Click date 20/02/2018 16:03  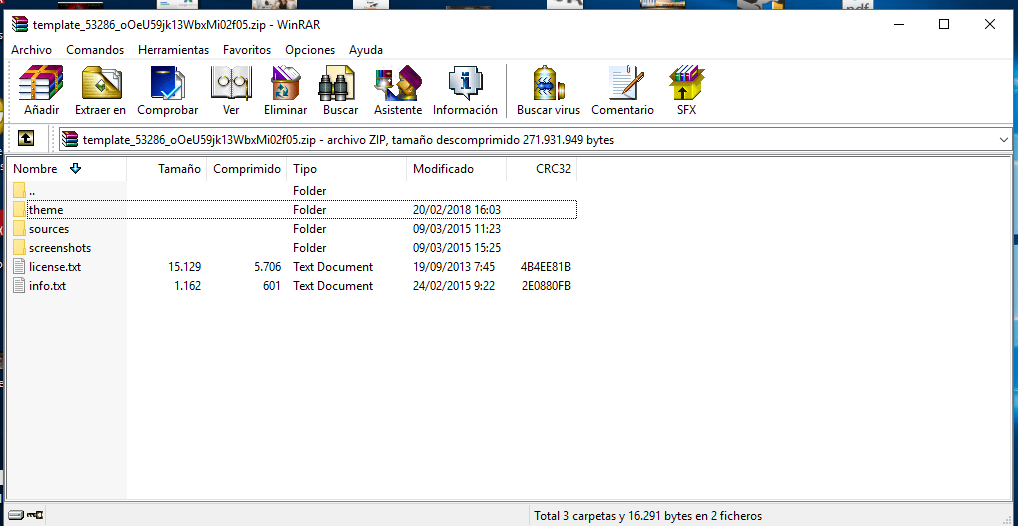[456, 210]
